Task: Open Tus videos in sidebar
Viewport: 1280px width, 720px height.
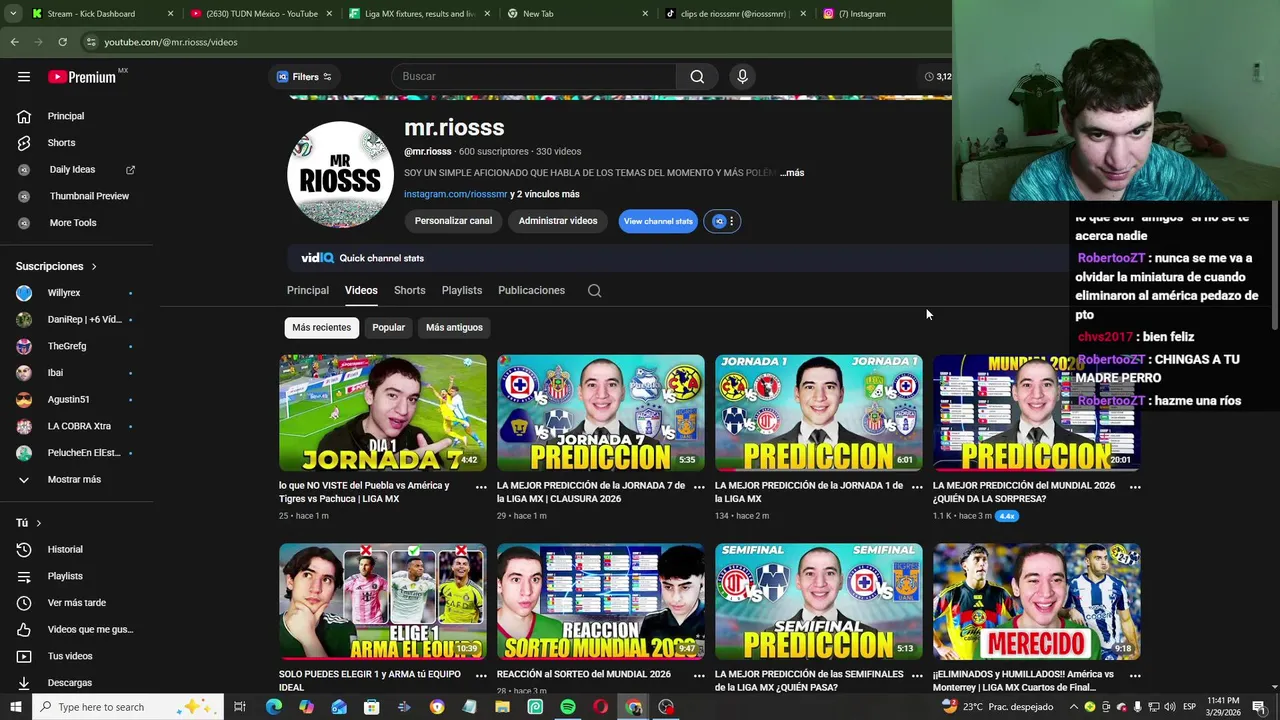Action: pos(70,656)
